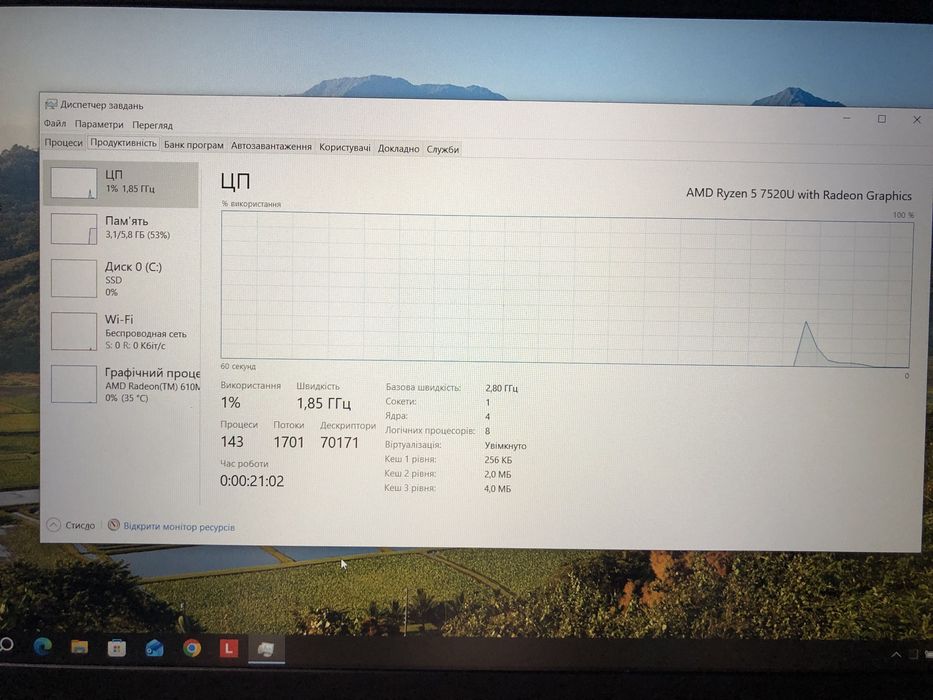Click AMD Ryzen 5 7520U processor name
933x700 pixels.
tap(799, 195)
